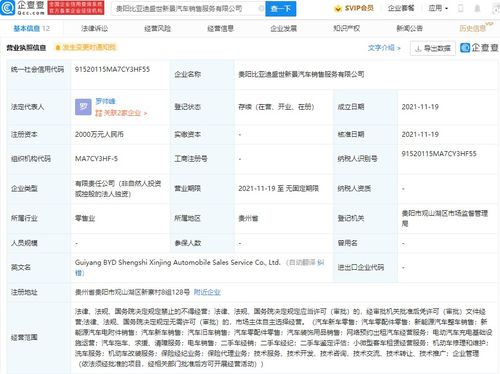
Task: Click the 2000万元人民币 registered capital value
Action: tap(99, 134)
